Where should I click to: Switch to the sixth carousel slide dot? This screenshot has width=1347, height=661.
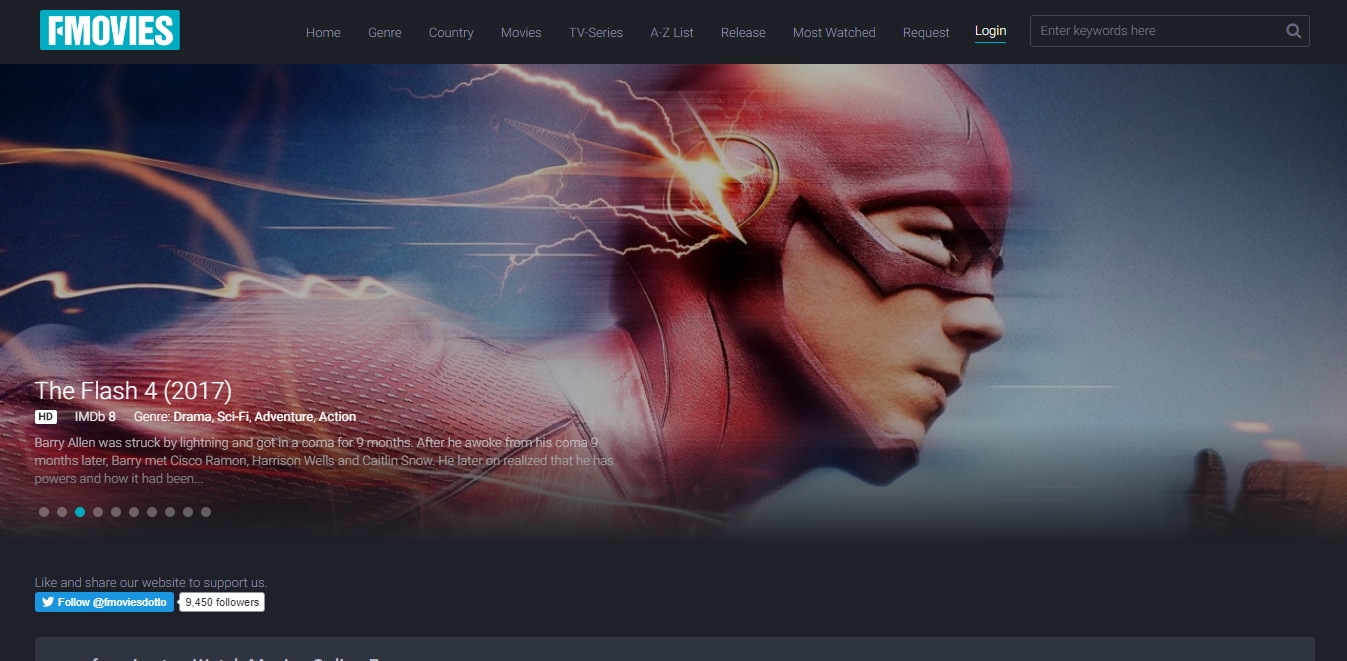point(134,512)
